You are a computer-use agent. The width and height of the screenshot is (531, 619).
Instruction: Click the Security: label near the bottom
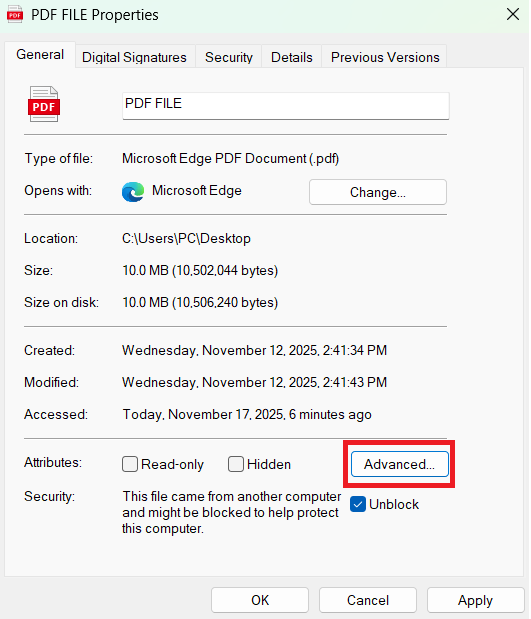[x=49, y=496]
